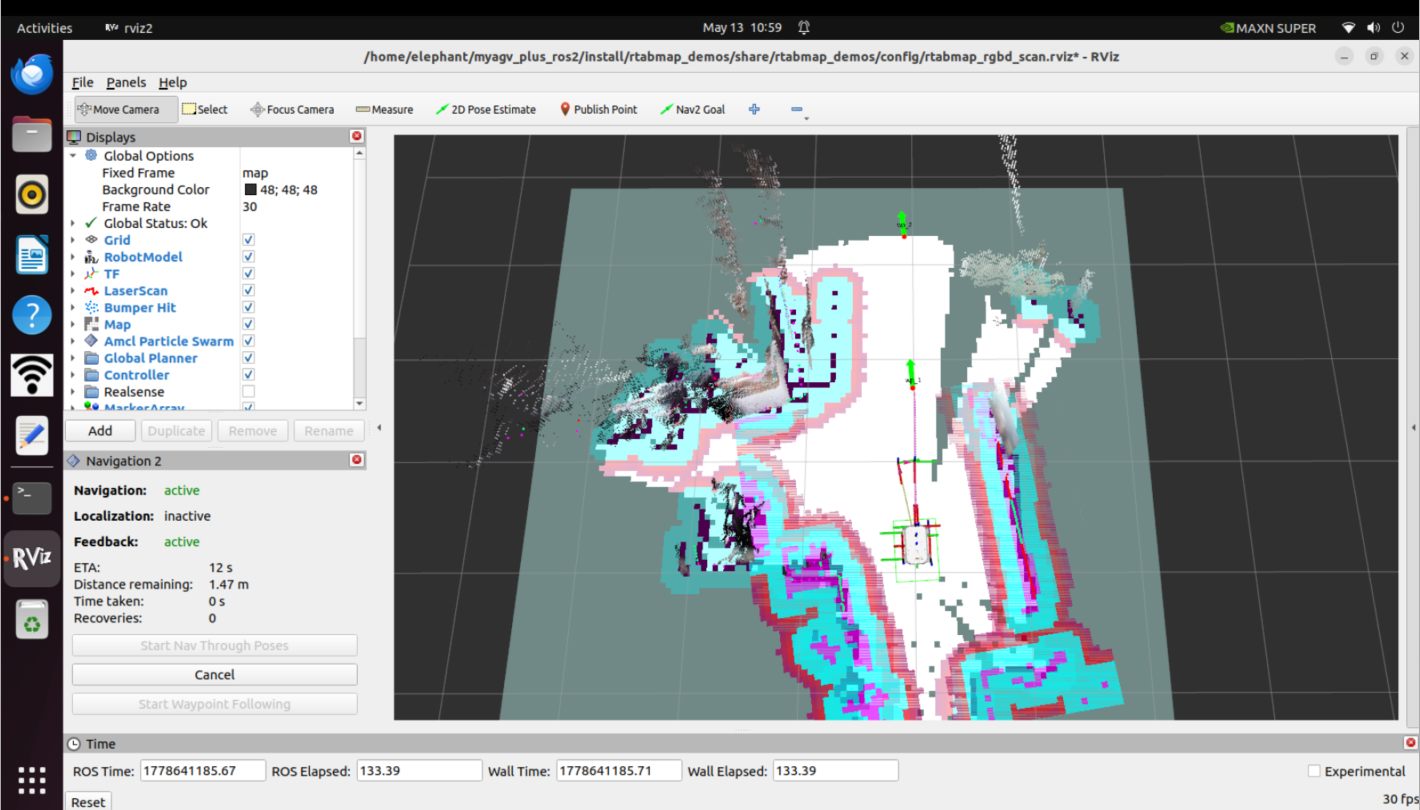Viewport: 1420px width, 810px height.
Task: Click the Grid display icon
Action: [x=92, y=240]
